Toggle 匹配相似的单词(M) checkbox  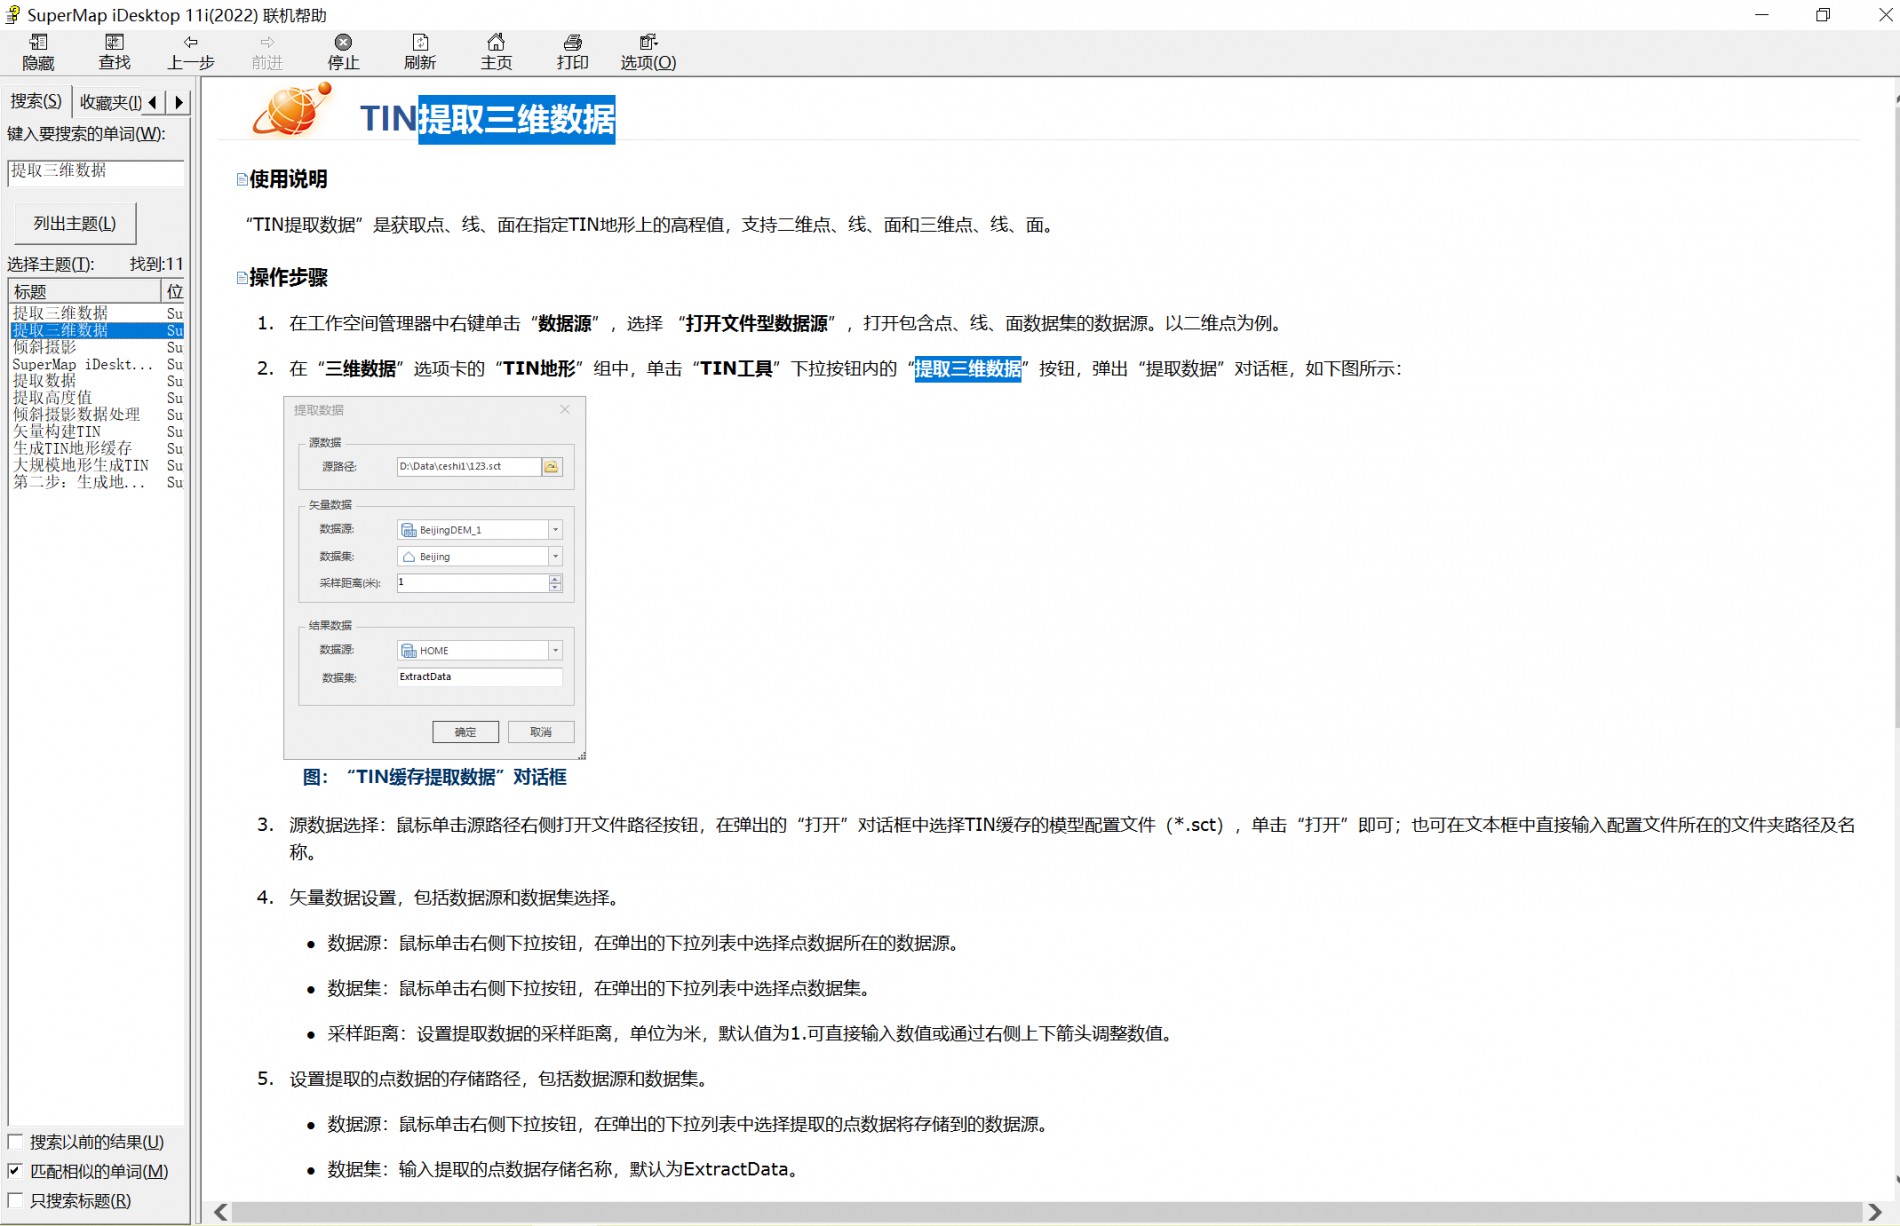(15, 1171)
